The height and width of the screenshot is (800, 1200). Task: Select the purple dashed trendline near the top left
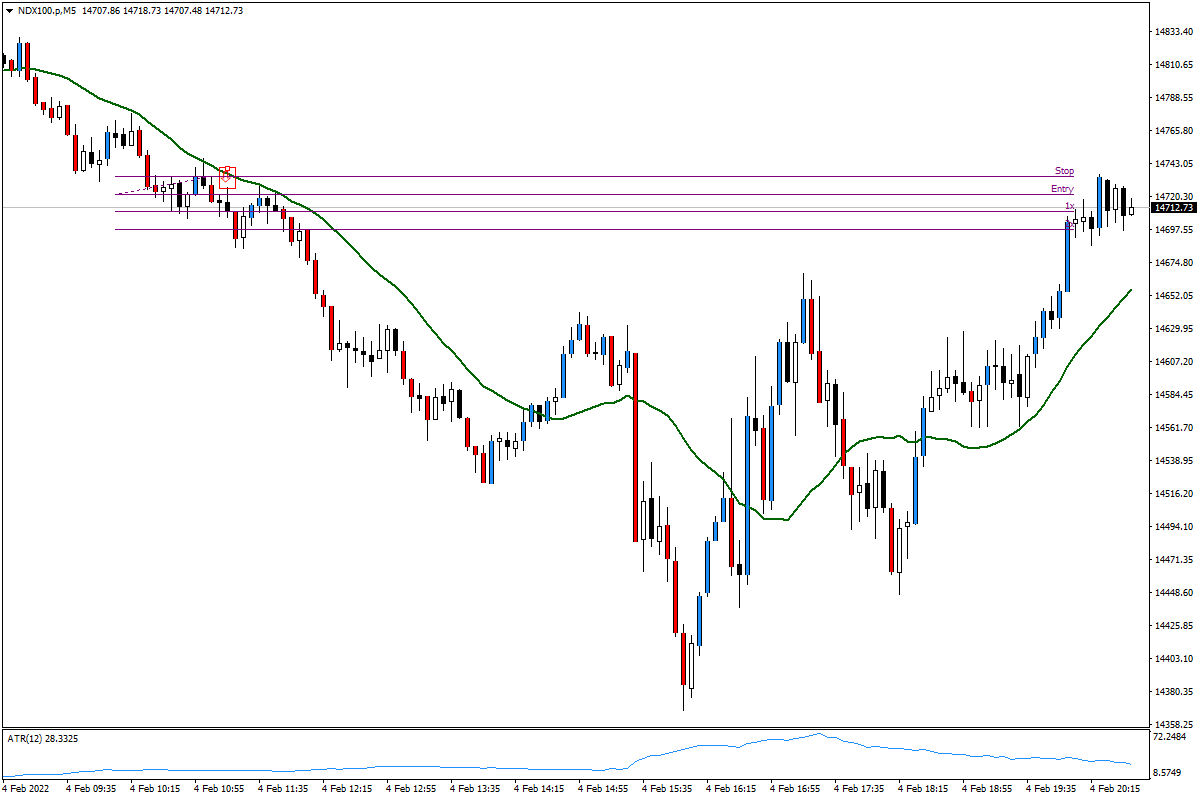(x=140, y=190)
